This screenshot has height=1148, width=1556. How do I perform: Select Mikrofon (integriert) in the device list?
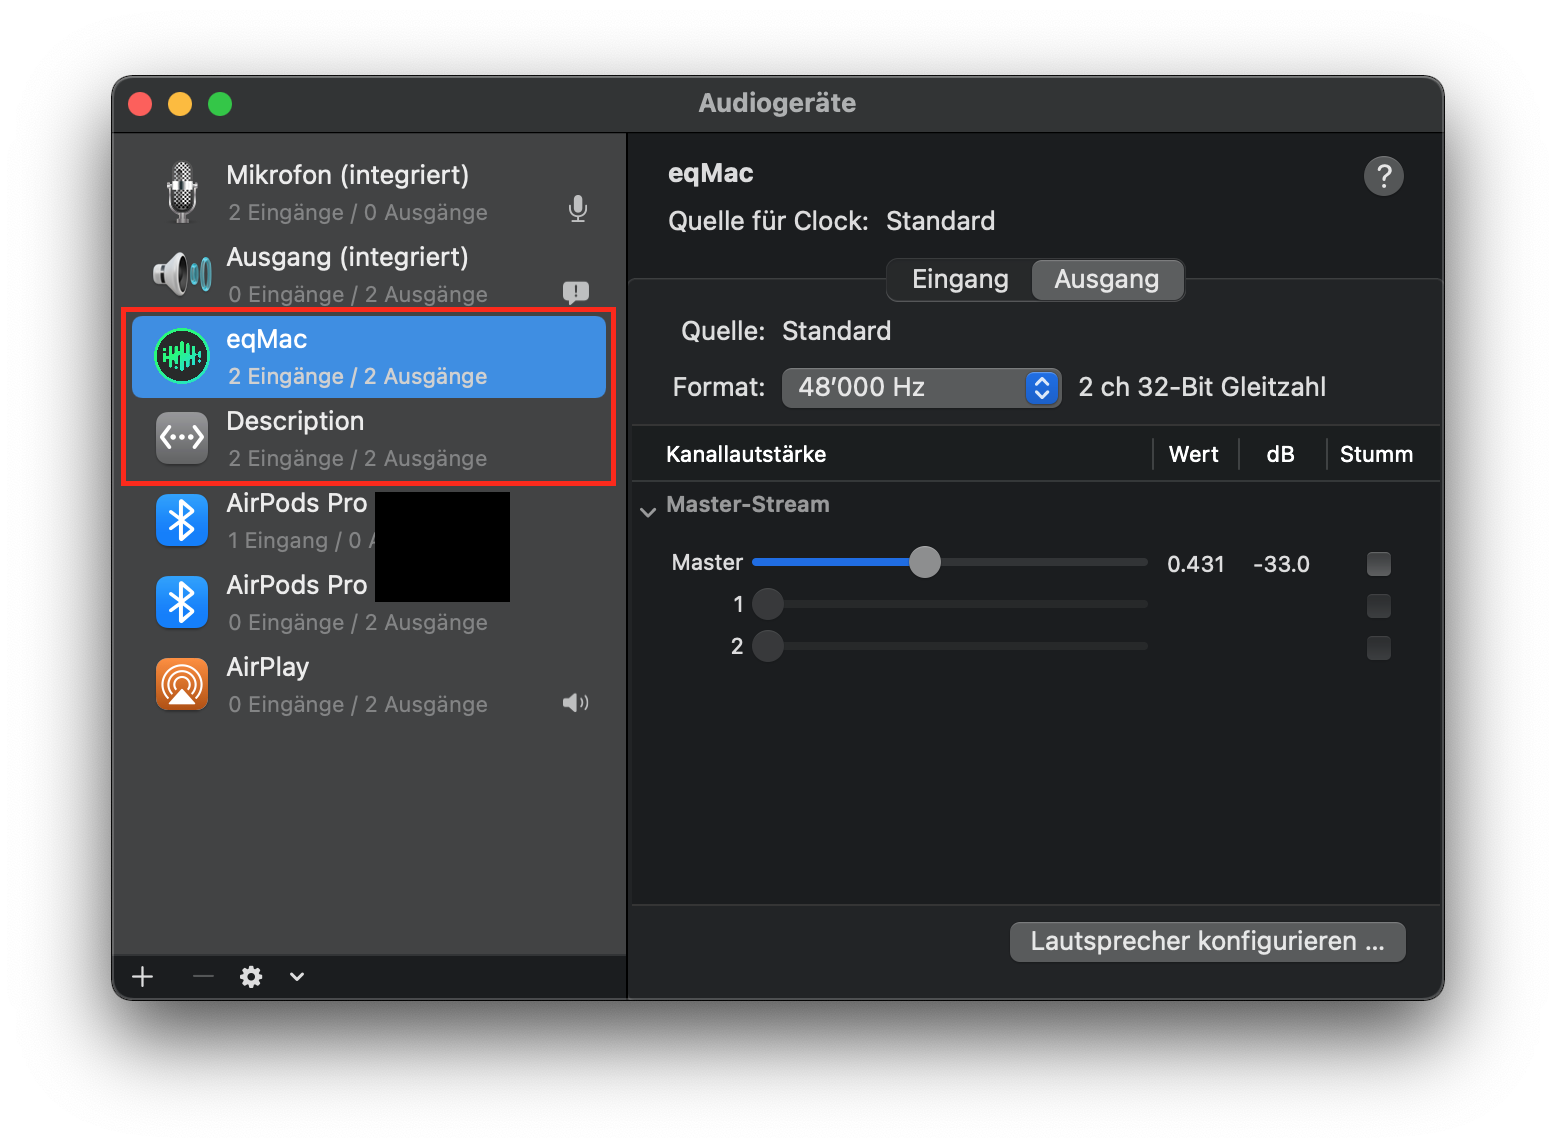369,192
